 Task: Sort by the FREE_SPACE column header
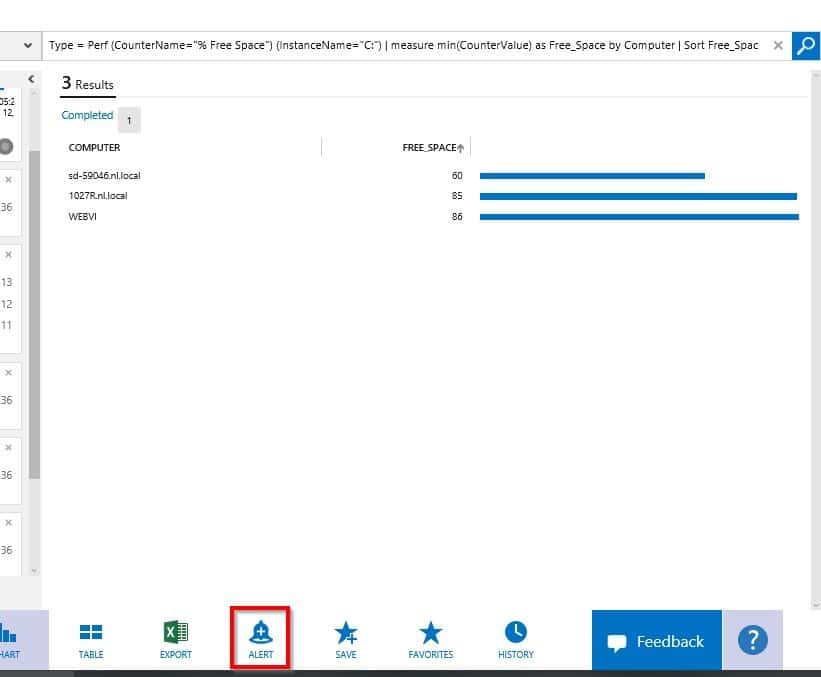click(x=431, y=148)
